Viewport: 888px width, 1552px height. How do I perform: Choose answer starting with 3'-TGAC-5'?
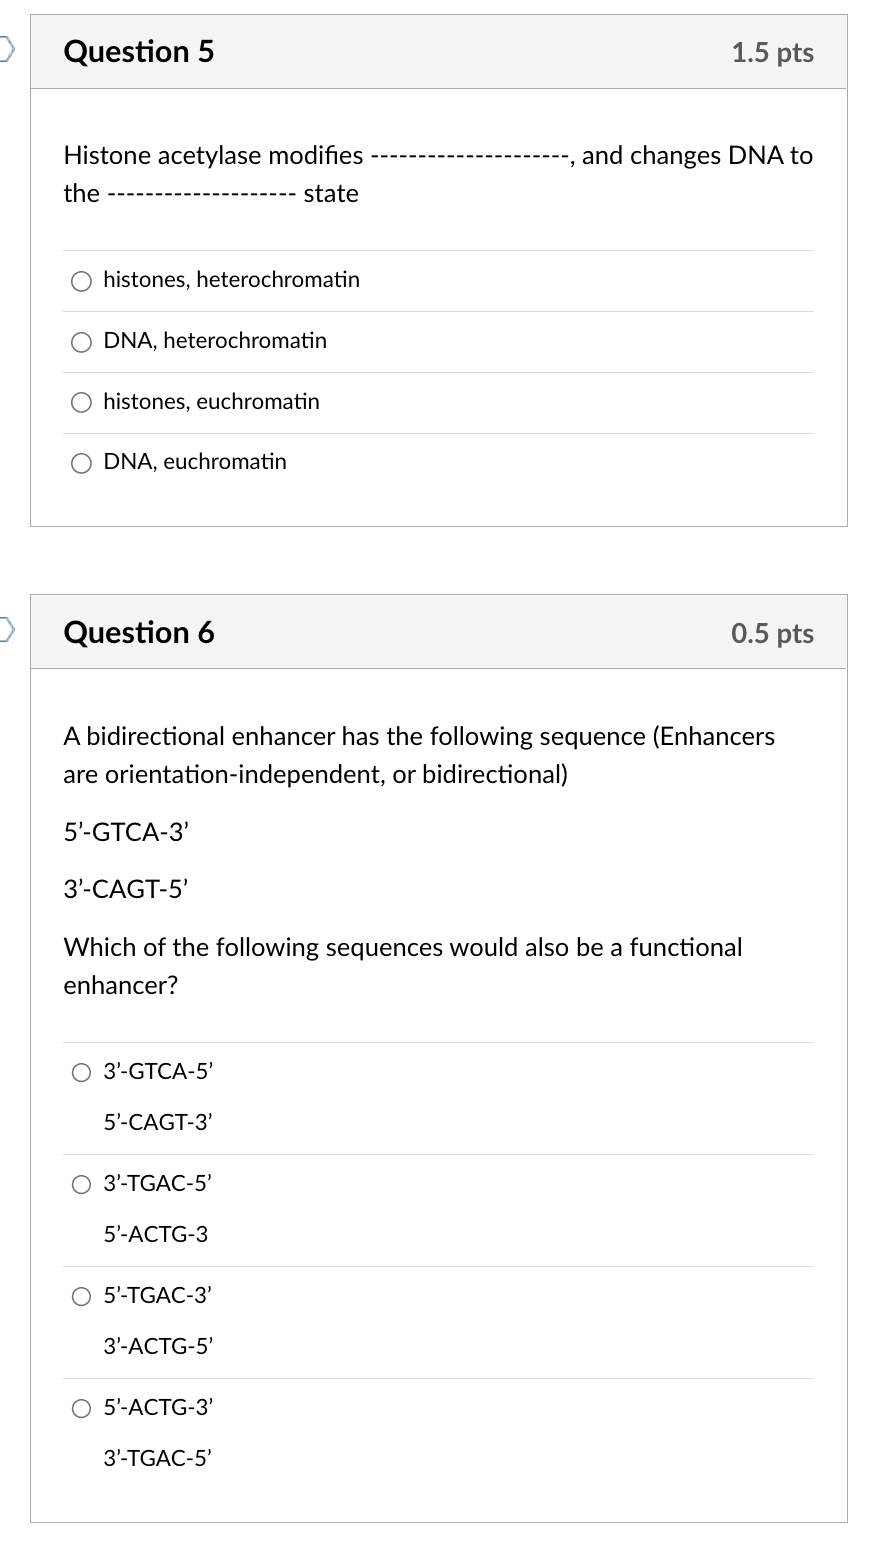tap(80, 1184)
